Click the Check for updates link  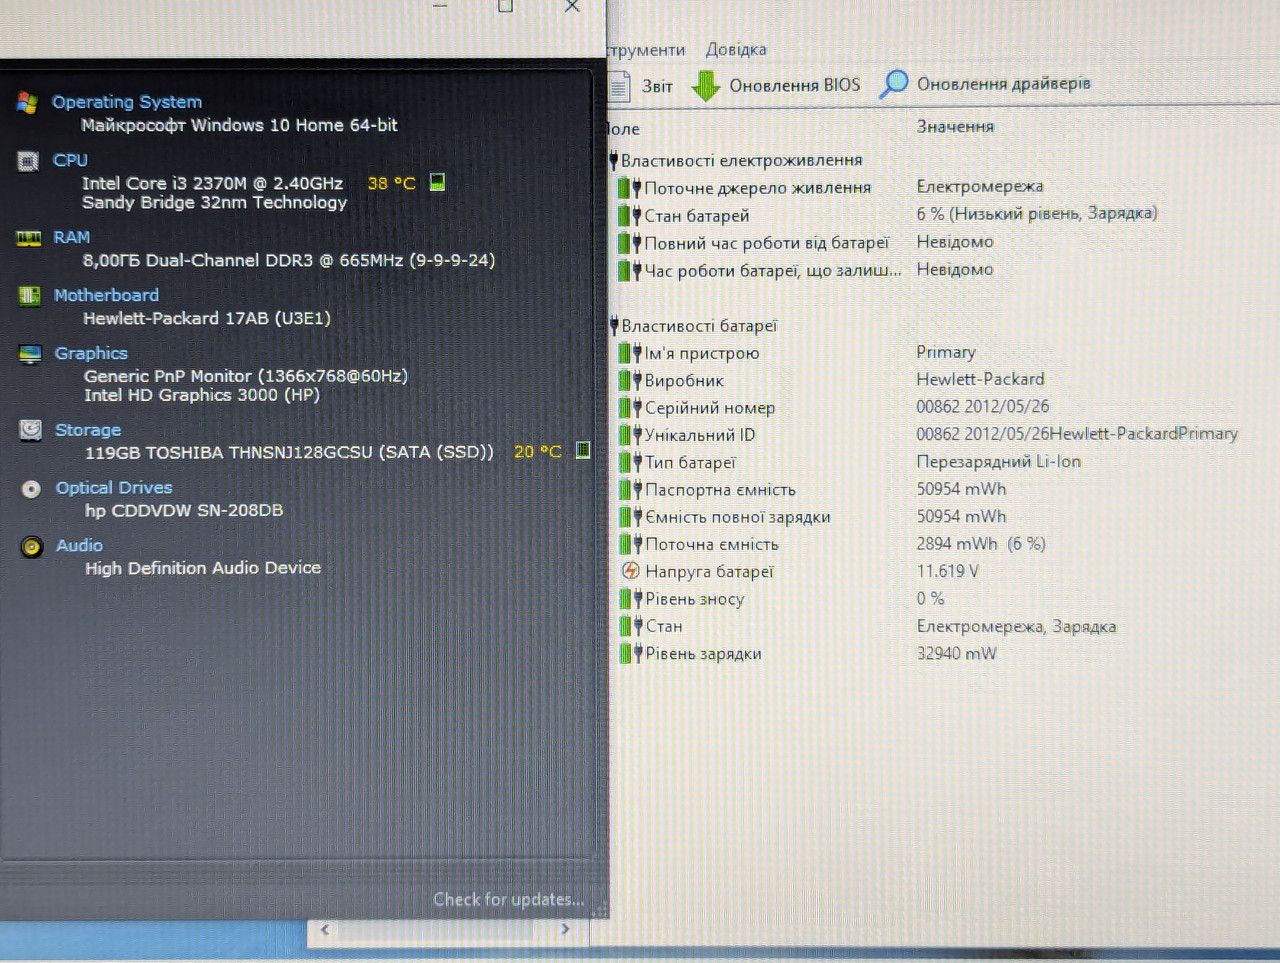point(508,899)
